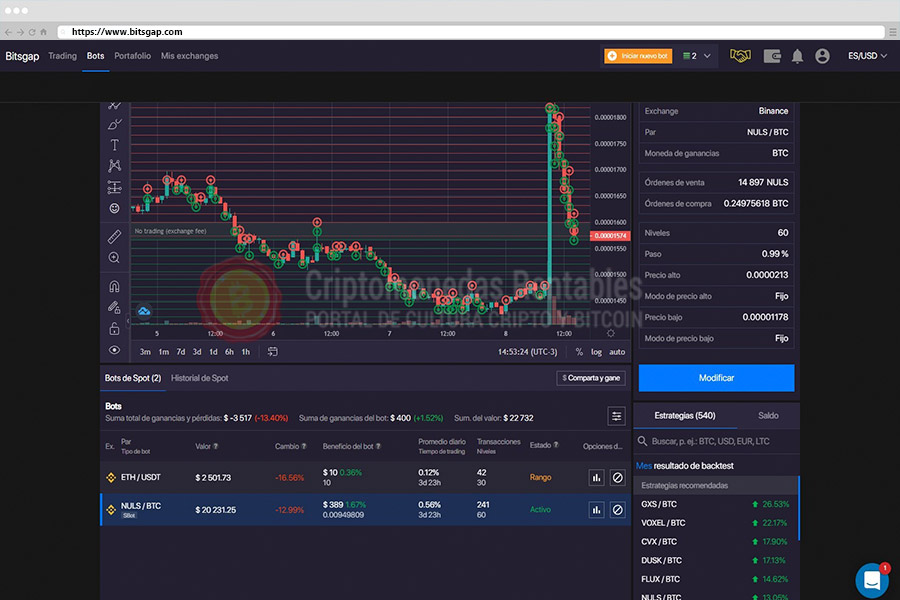Lock all drawing tools
The width and height of the screenshot is (900, 600).
[x=115, y=328]
